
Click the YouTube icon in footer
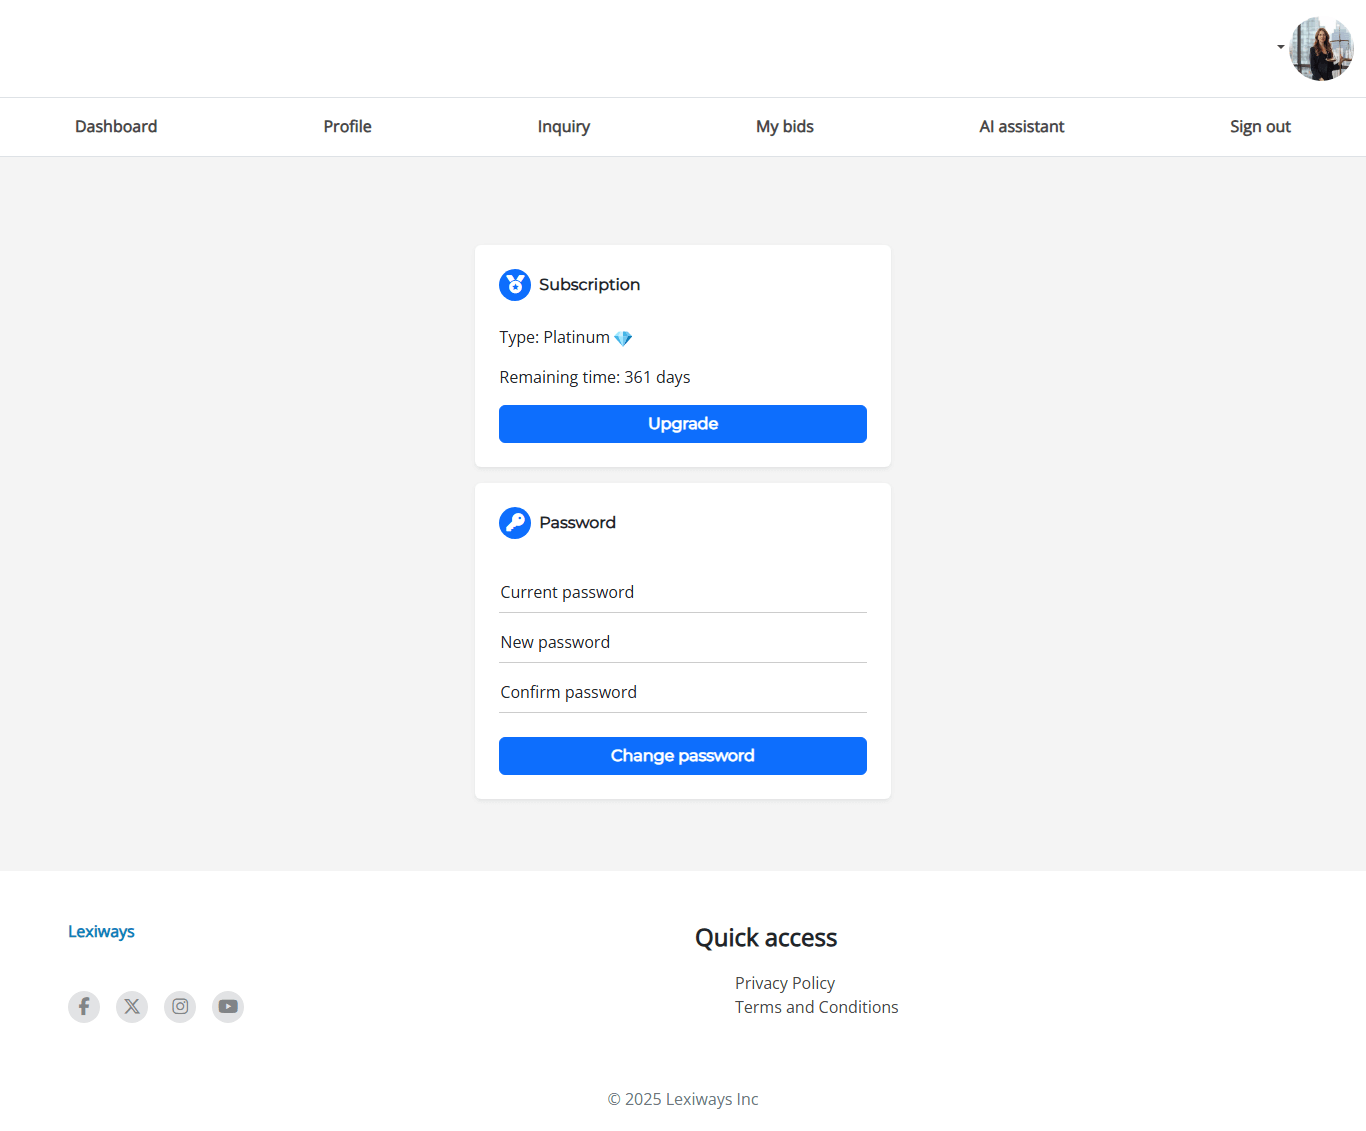pos(228,1006)
